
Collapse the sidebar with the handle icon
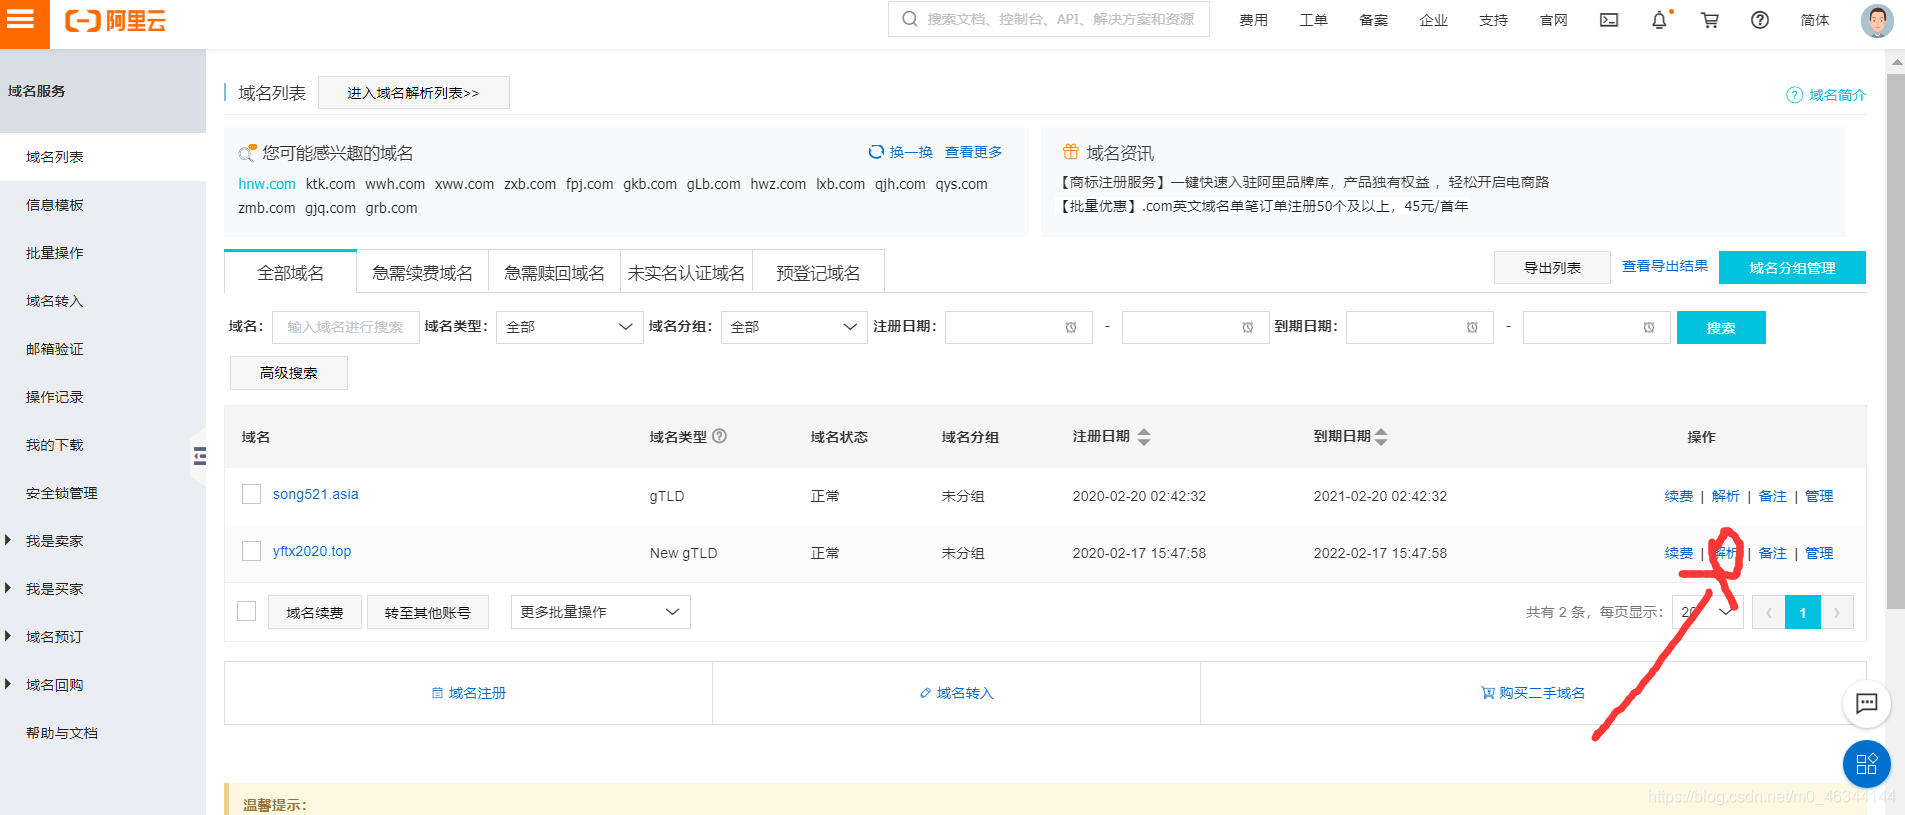pyautogui.click(x=200, y=456)
